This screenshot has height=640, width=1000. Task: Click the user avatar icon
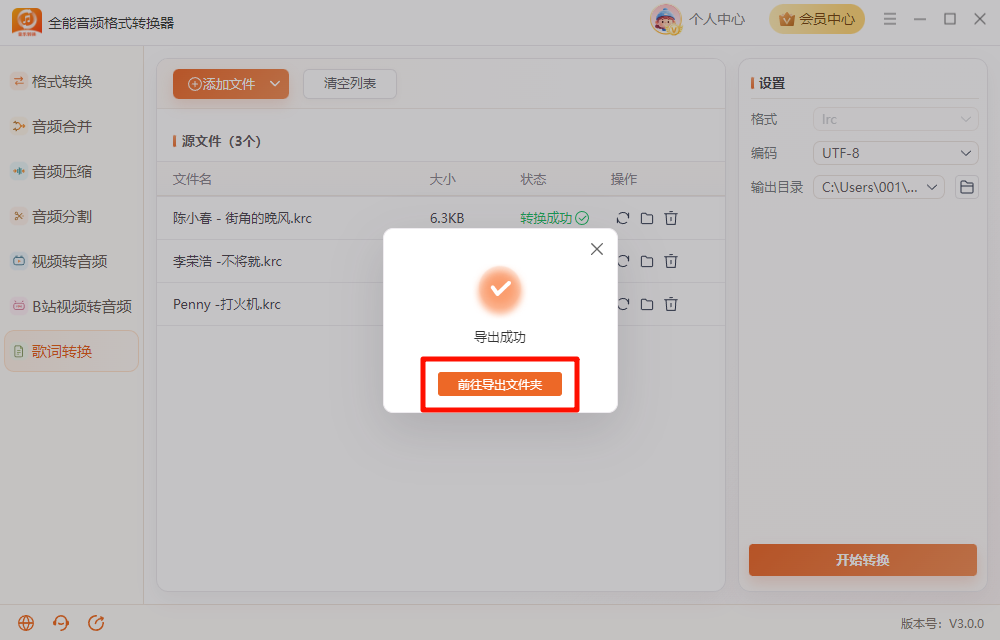[666, 20]
